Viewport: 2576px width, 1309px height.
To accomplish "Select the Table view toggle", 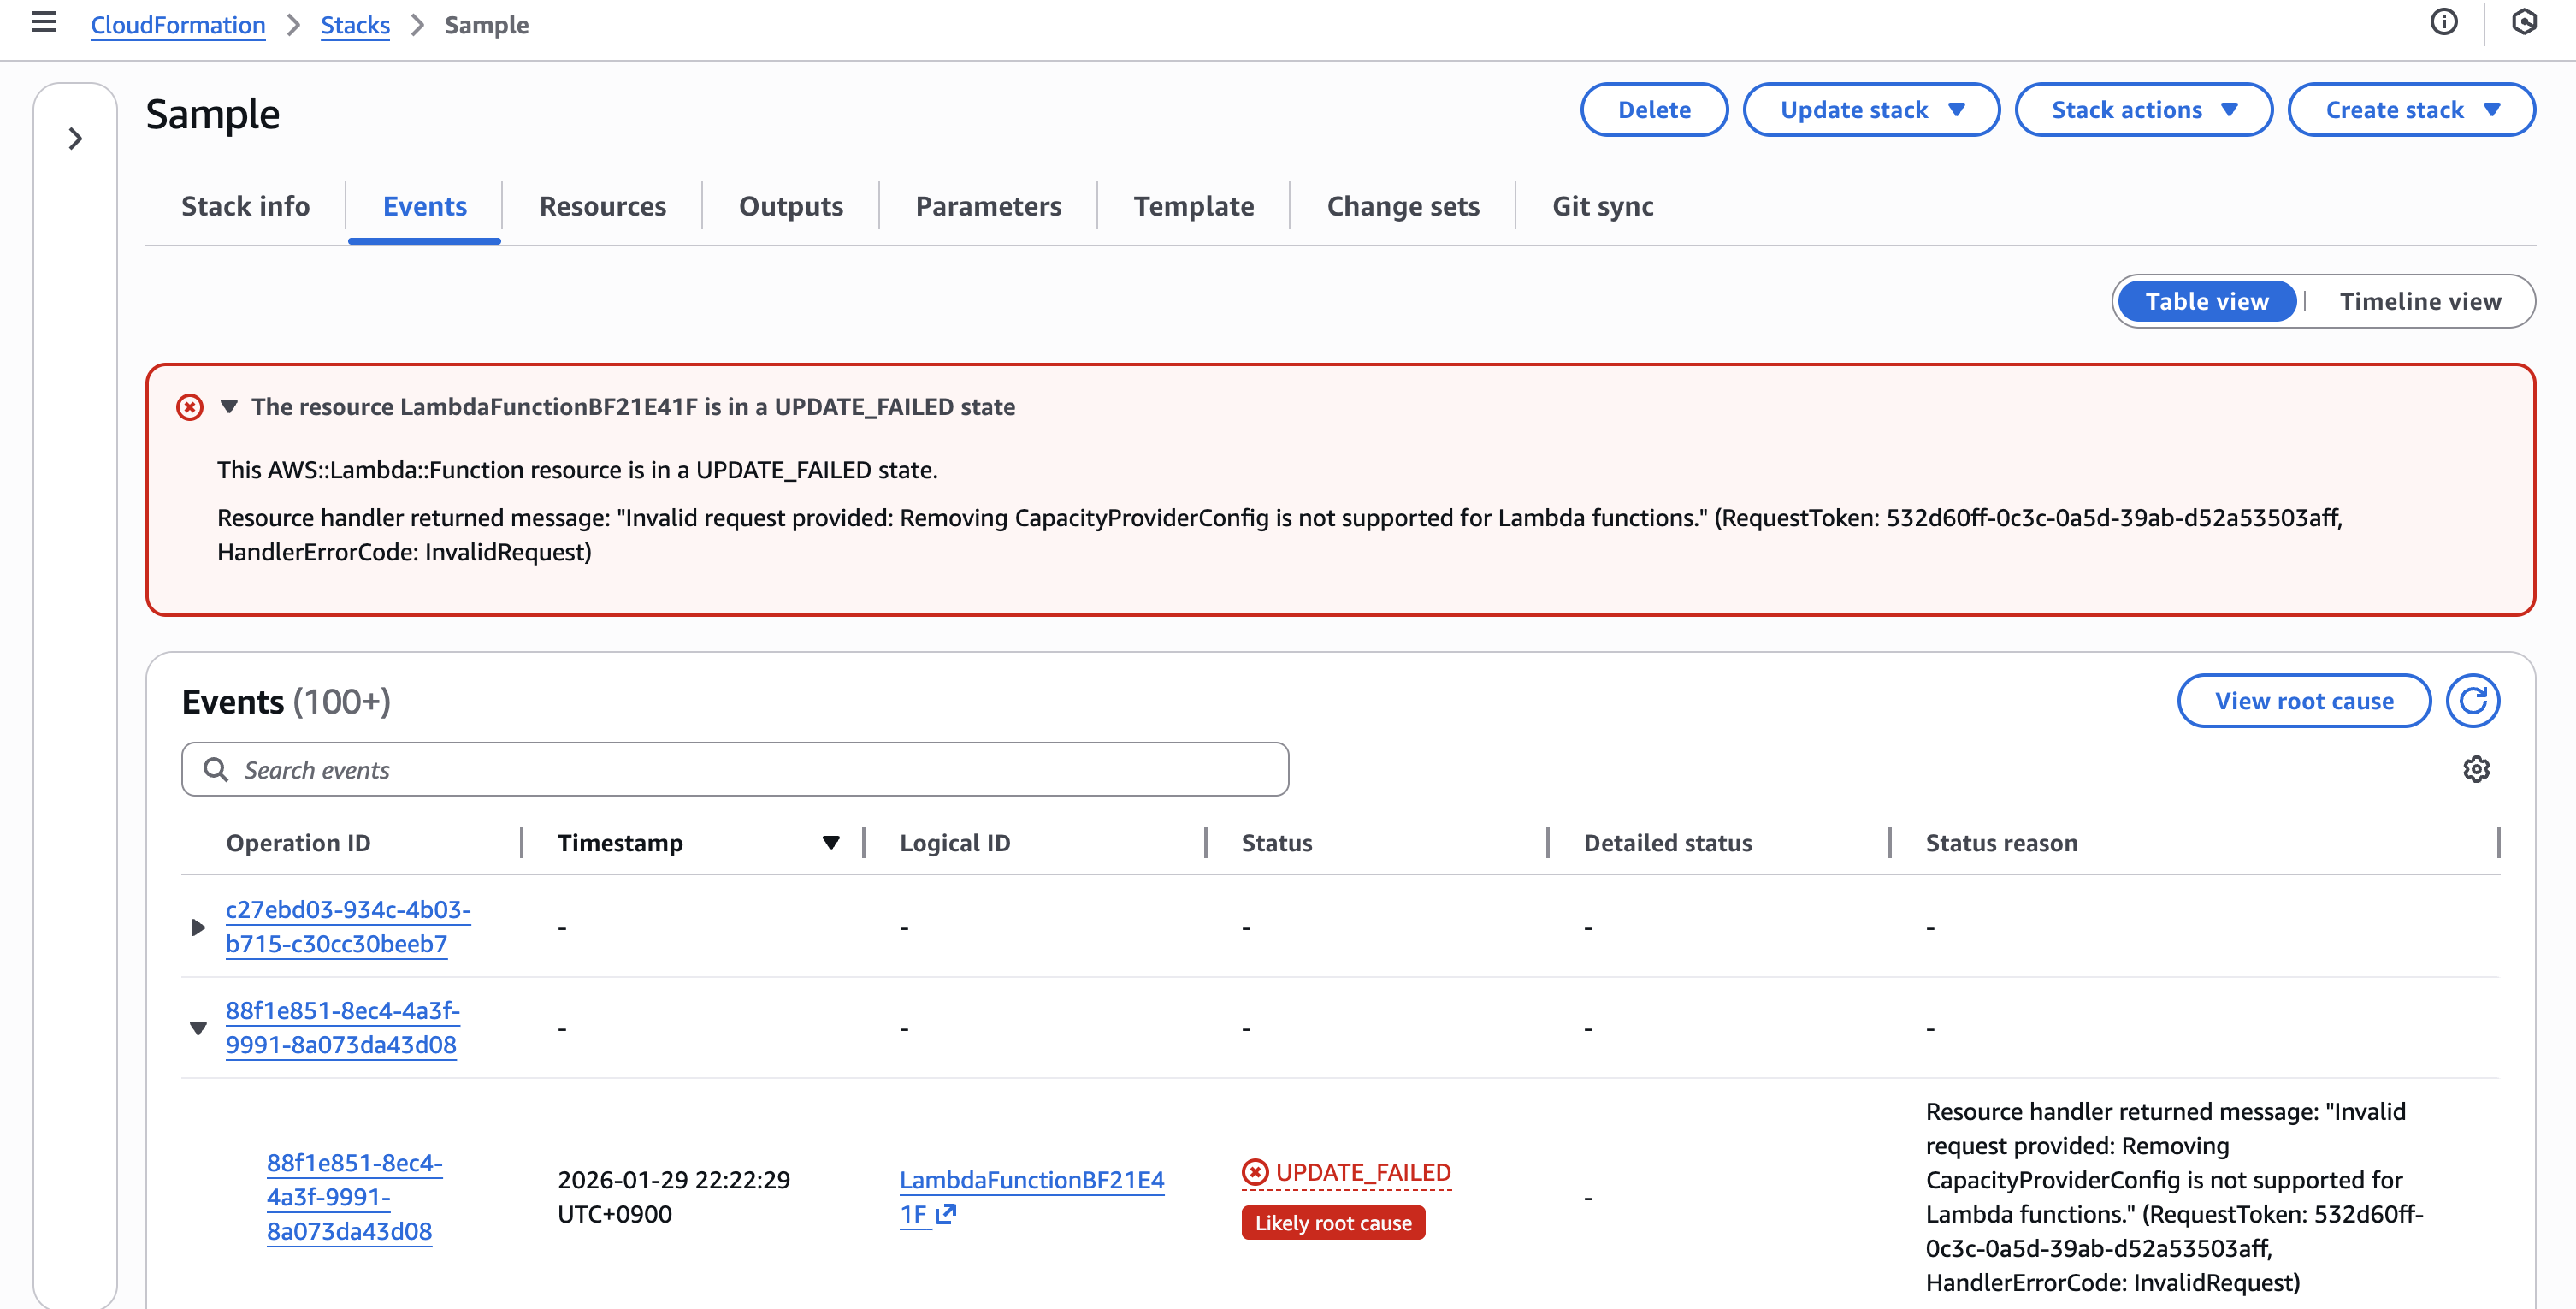I will 2206,301.
